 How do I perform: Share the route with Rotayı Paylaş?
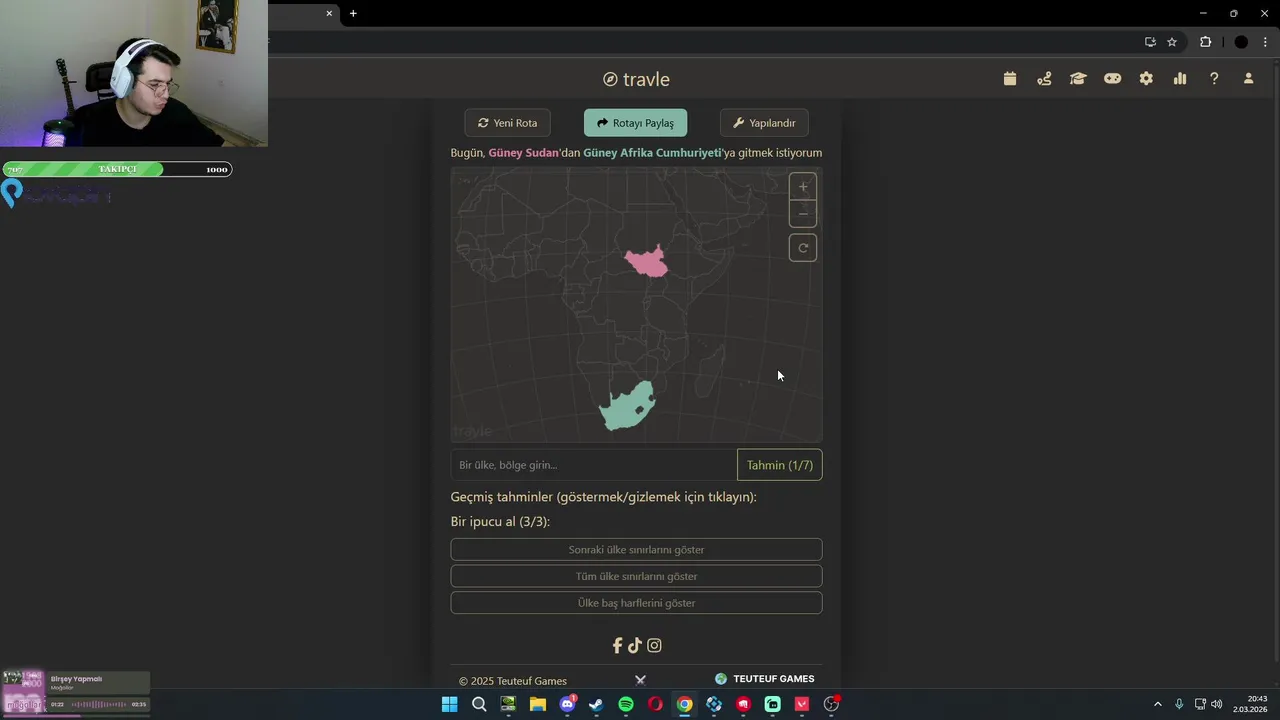click(x=635, y=123)
